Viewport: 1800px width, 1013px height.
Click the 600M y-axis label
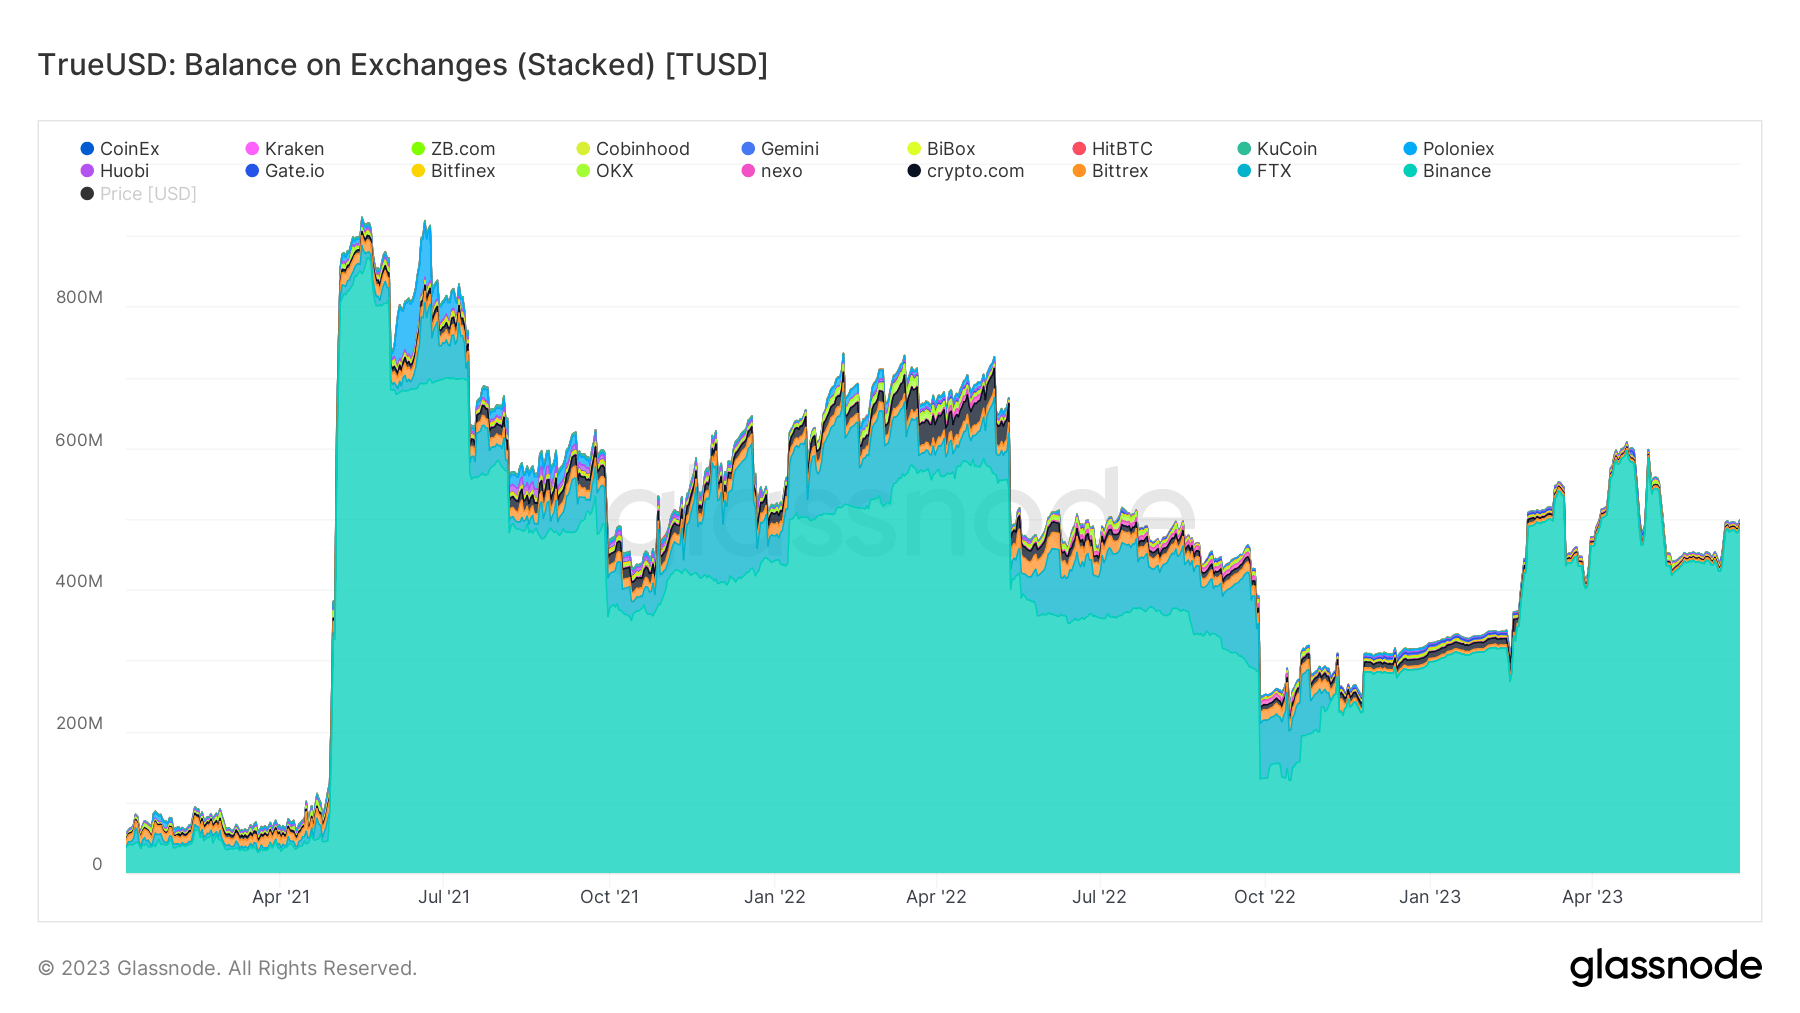(79, 440)
